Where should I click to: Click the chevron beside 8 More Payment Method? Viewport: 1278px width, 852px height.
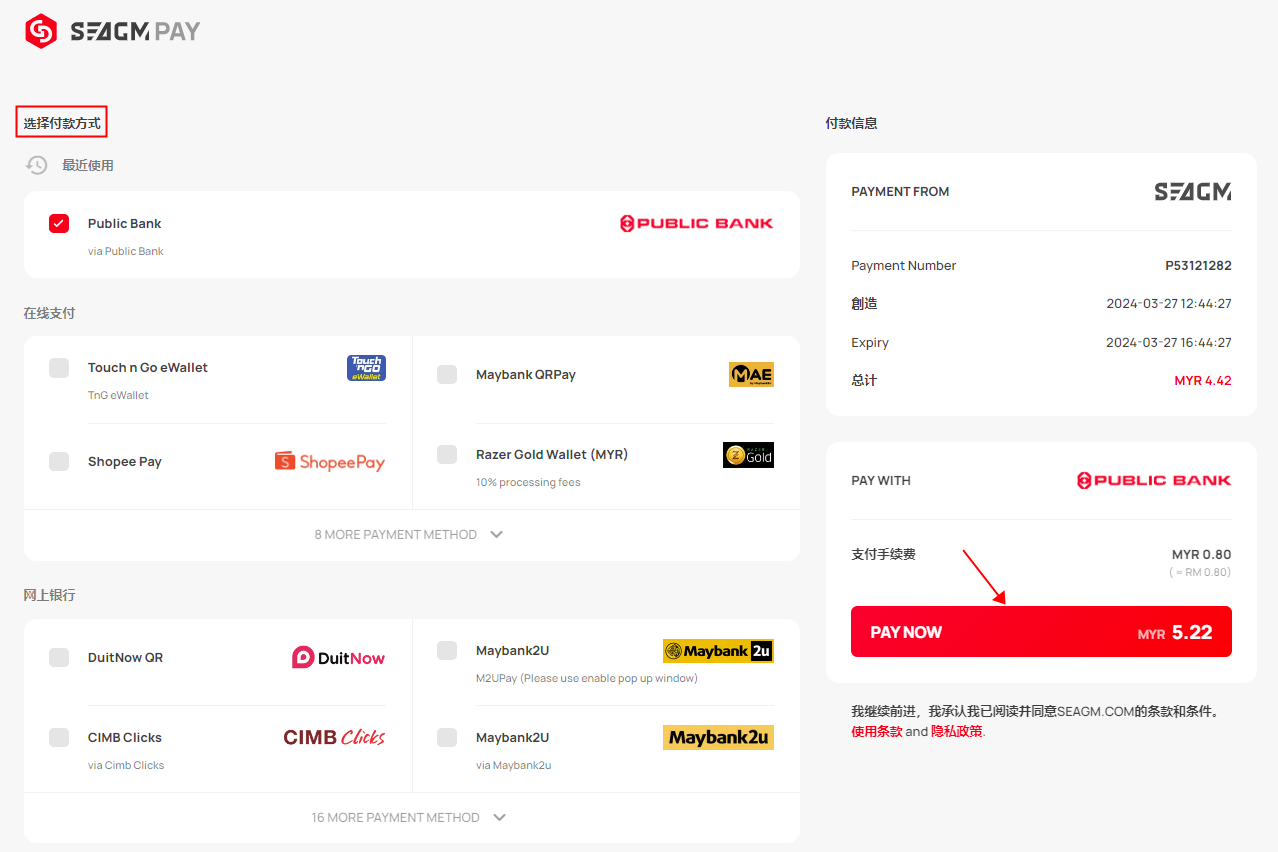click(497, 535)
